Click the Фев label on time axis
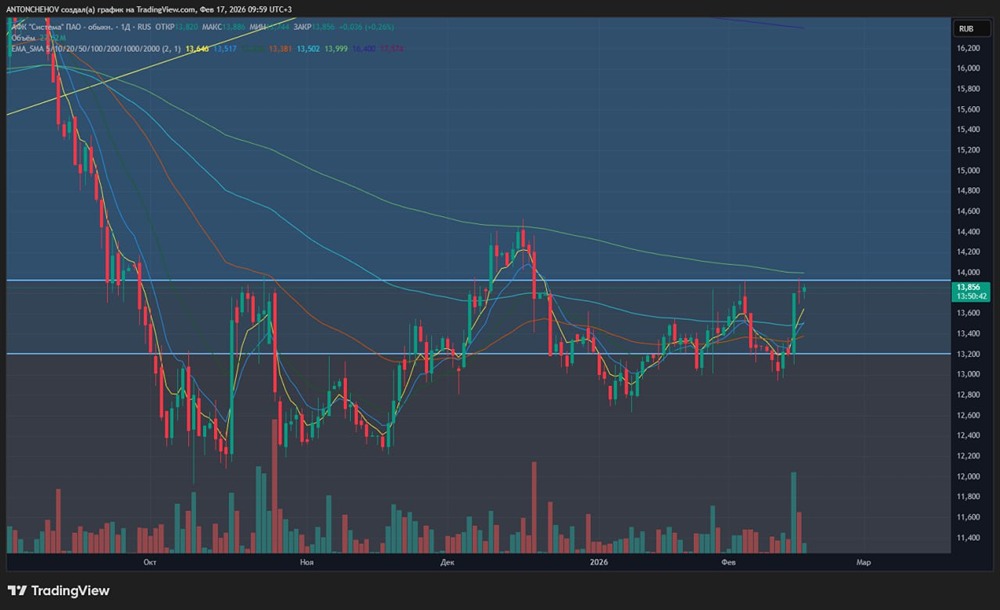The image size is (1000, 610). coord(730,562)
